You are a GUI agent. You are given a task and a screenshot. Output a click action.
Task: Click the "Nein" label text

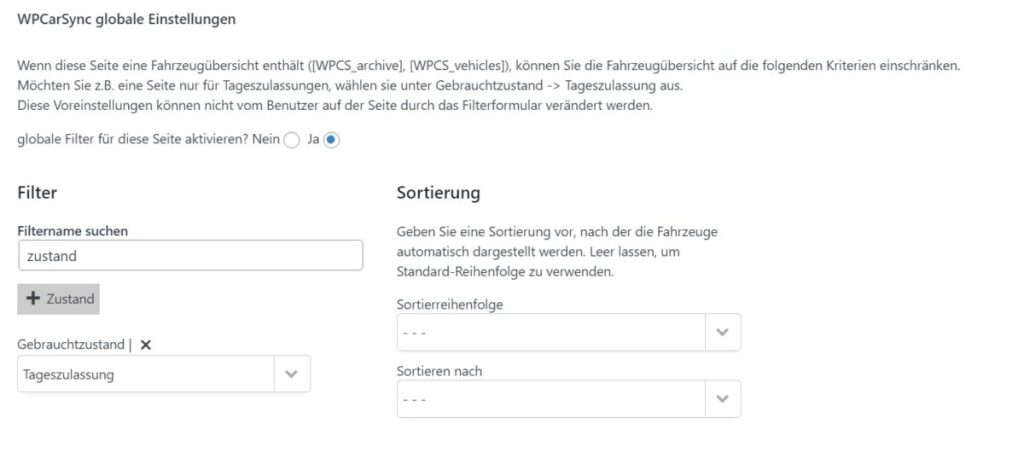click(266, 140)
